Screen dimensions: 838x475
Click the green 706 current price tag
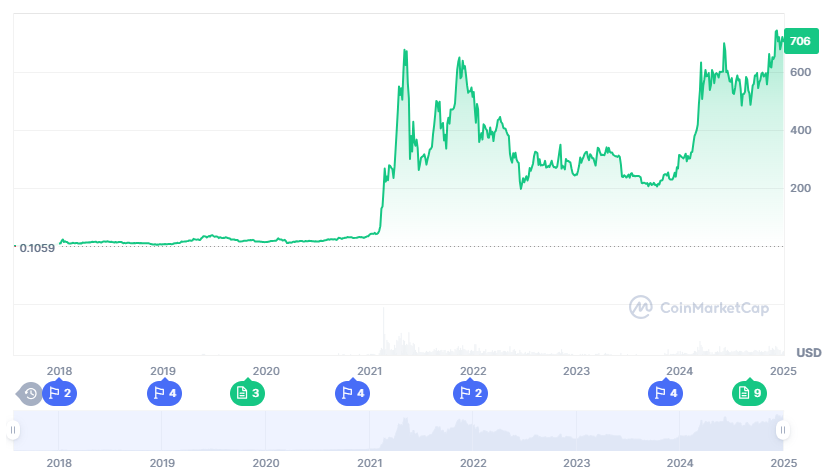(799, 41)
